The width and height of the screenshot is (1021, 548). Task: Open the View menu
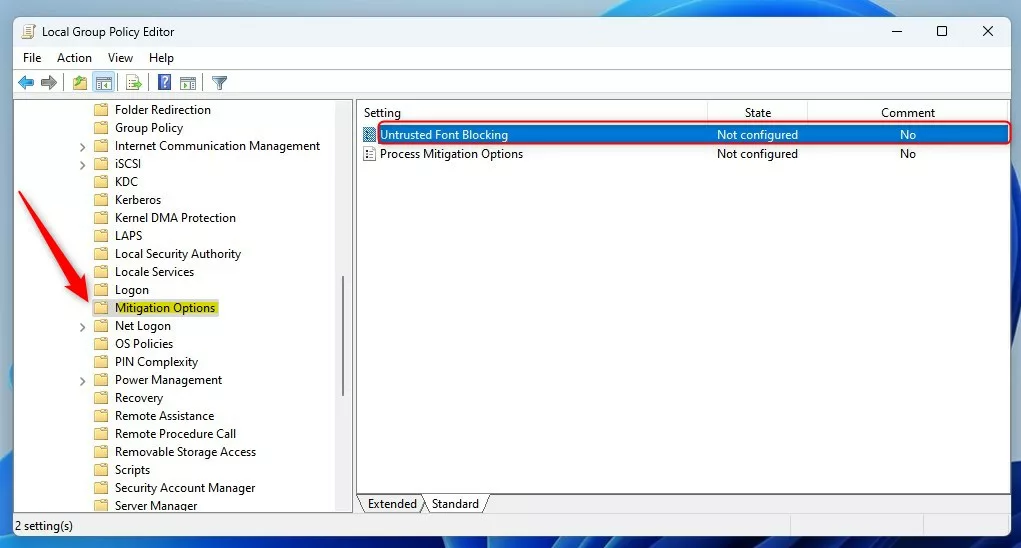[x=120, y=58]
